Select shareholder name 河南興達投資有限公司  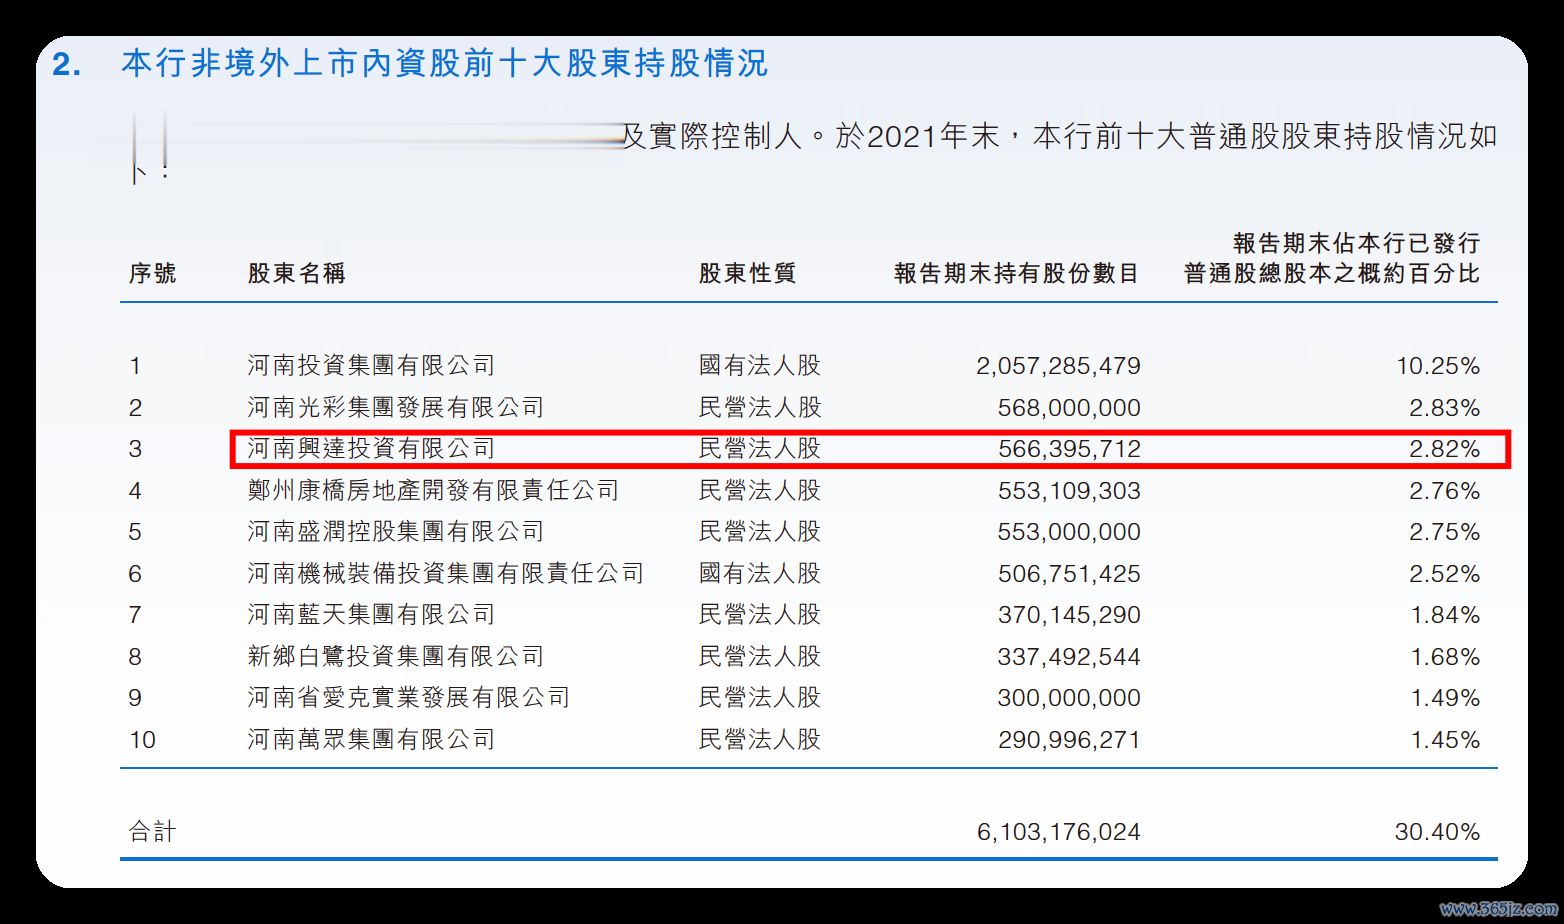372,449
